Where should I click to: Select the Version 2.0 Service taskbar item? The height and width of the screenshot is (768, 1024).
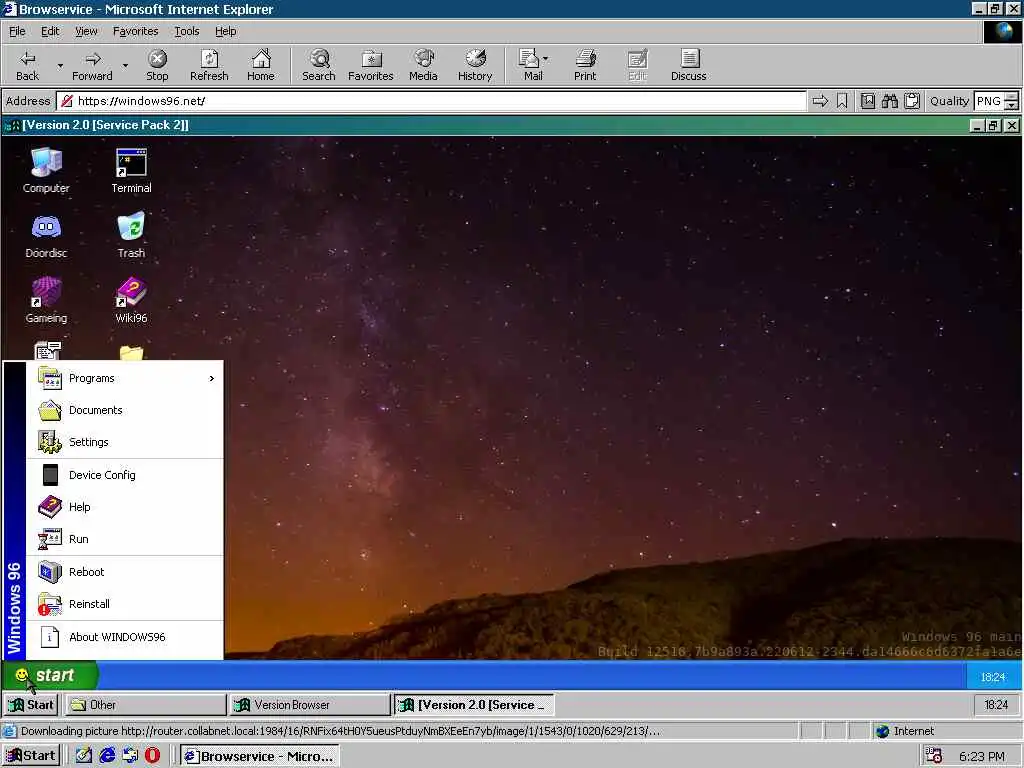pyautogui.click(x=473, y=705)
